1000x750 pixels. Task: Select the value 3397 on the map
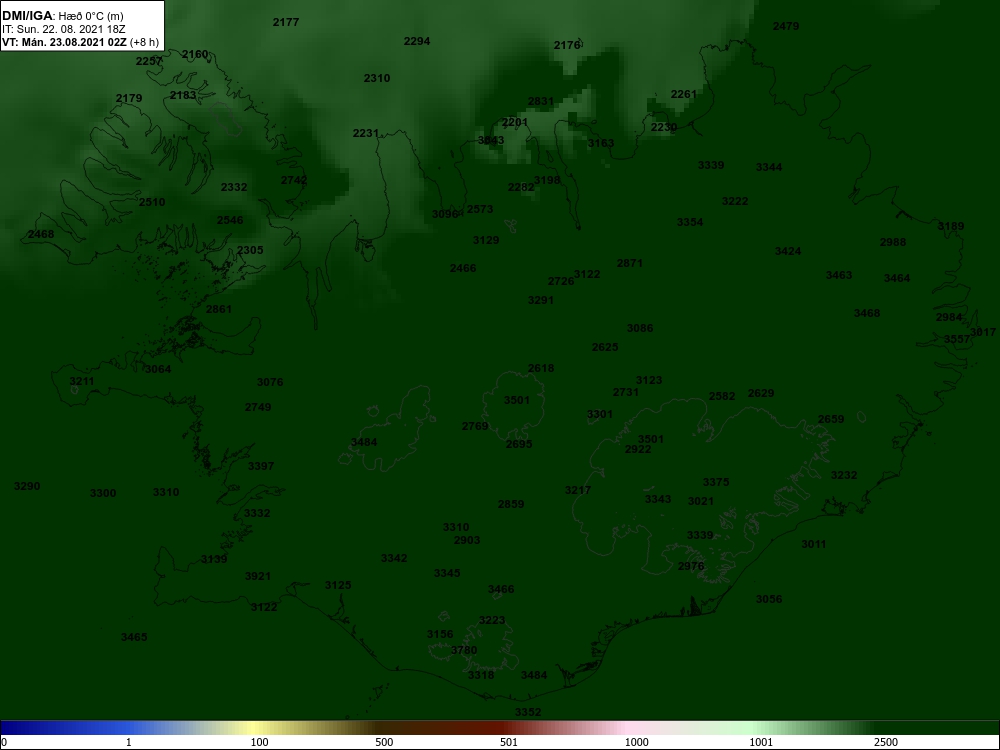[261, 466]
